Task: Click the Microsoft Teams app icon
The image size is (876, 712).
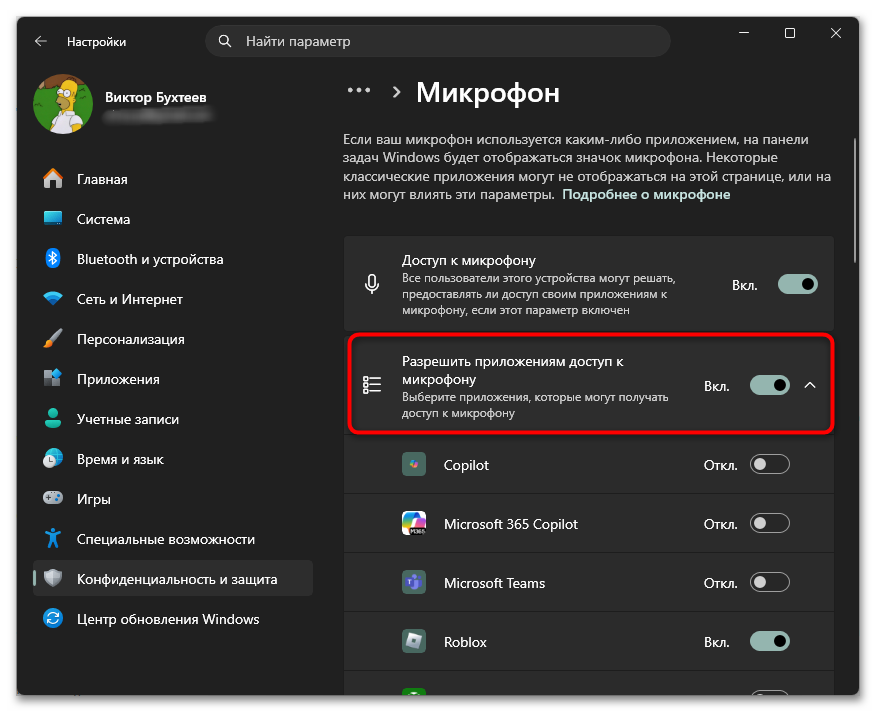Action: click(414, 582)
